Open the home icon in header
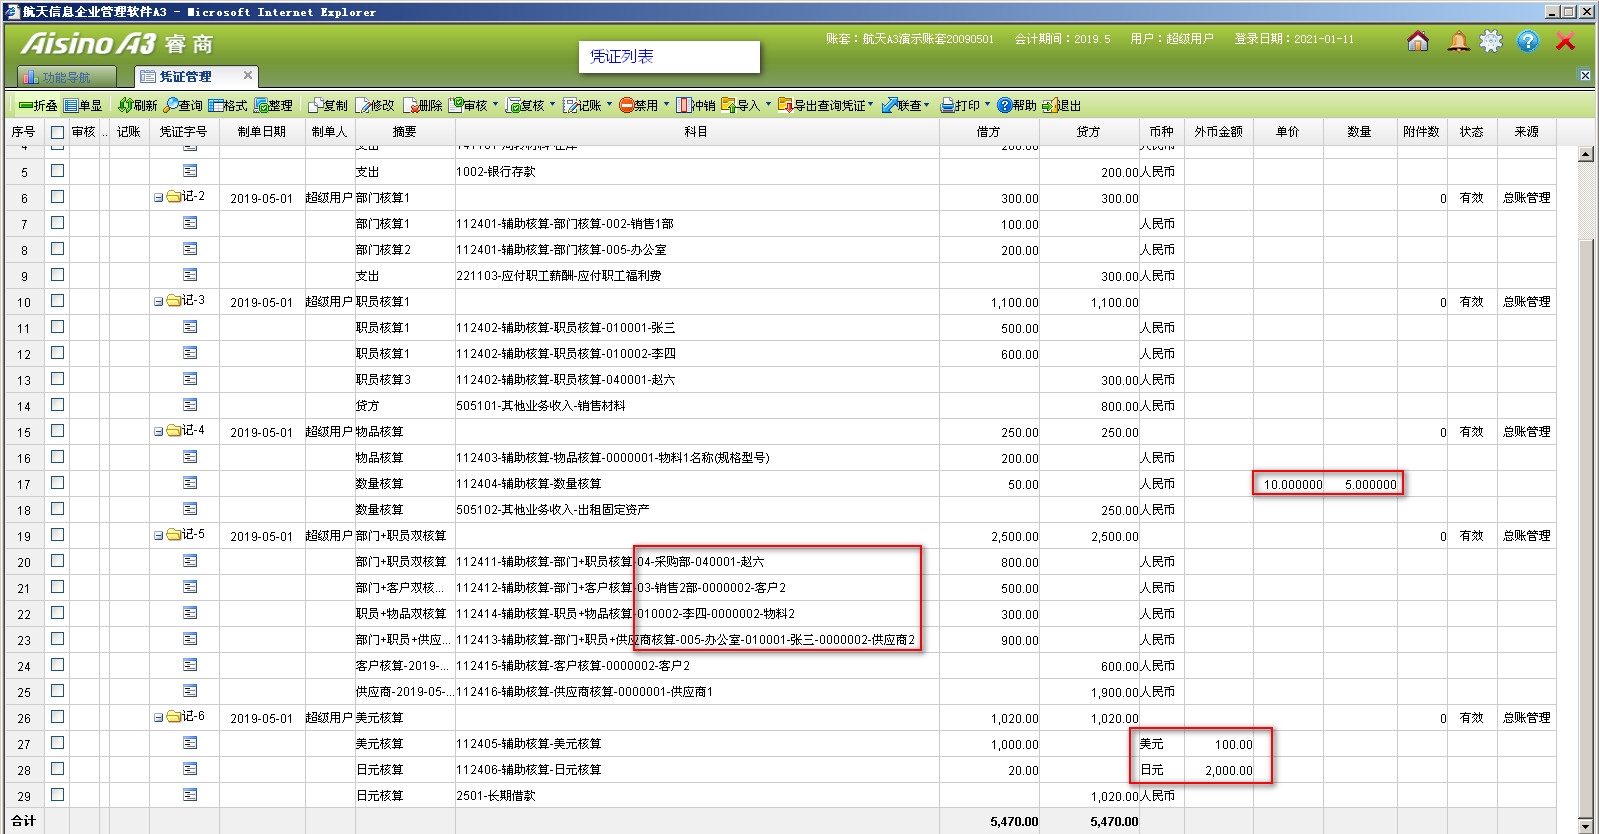Image resolution: width=1599 pixels, height=834 pixels. [1417, 41]
